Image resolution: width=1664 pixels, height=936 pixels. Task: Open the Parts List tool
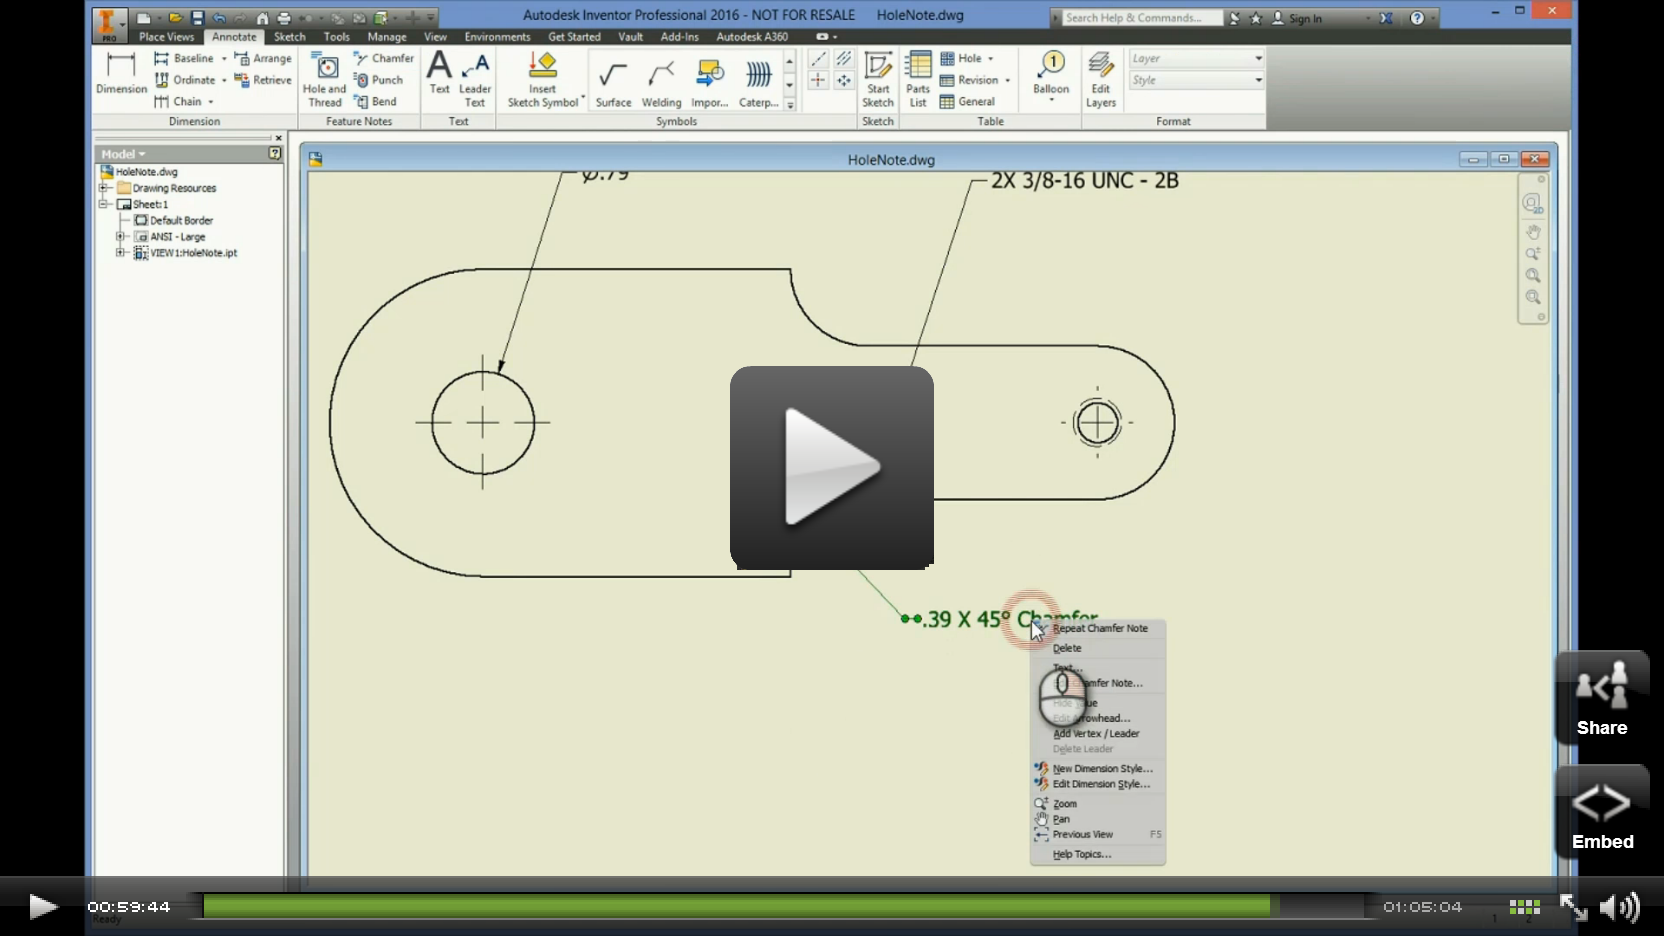918,78
